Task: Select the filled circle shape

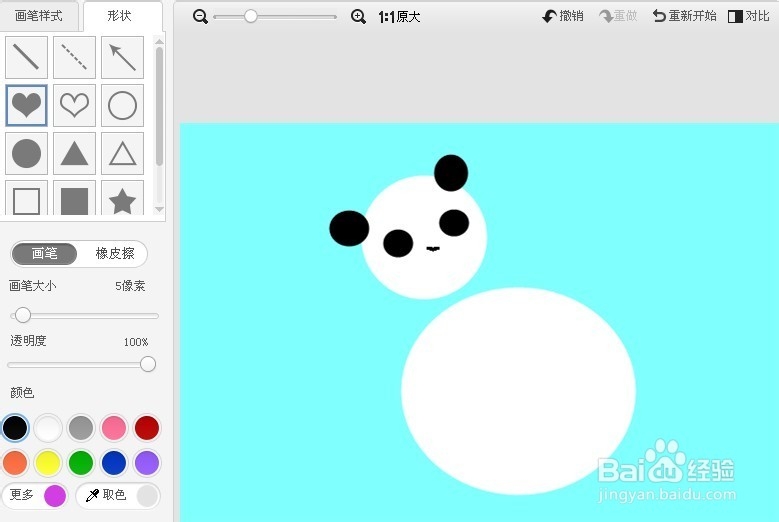Action: [x=26, y=153]
